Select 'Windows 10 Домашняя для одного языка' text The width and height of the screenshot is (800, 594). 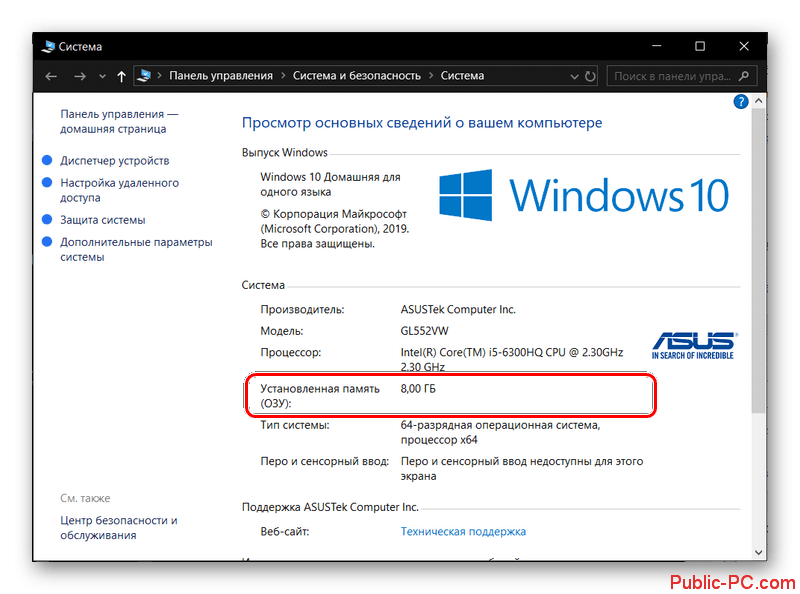tap(330, 184)
